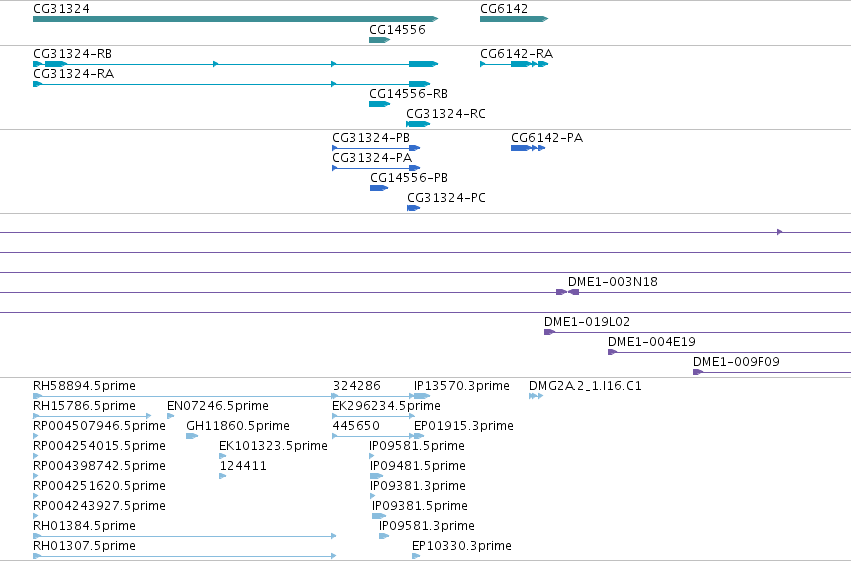Click RP004251620.5prime label
This screenshot has height=561, width=851.
coord(99,486)
